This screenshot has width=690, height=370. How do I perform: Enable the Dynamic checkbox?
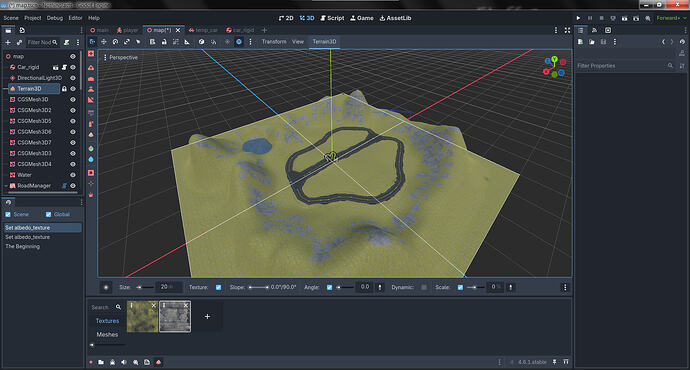pyautogui.click(x=424, y=287)
